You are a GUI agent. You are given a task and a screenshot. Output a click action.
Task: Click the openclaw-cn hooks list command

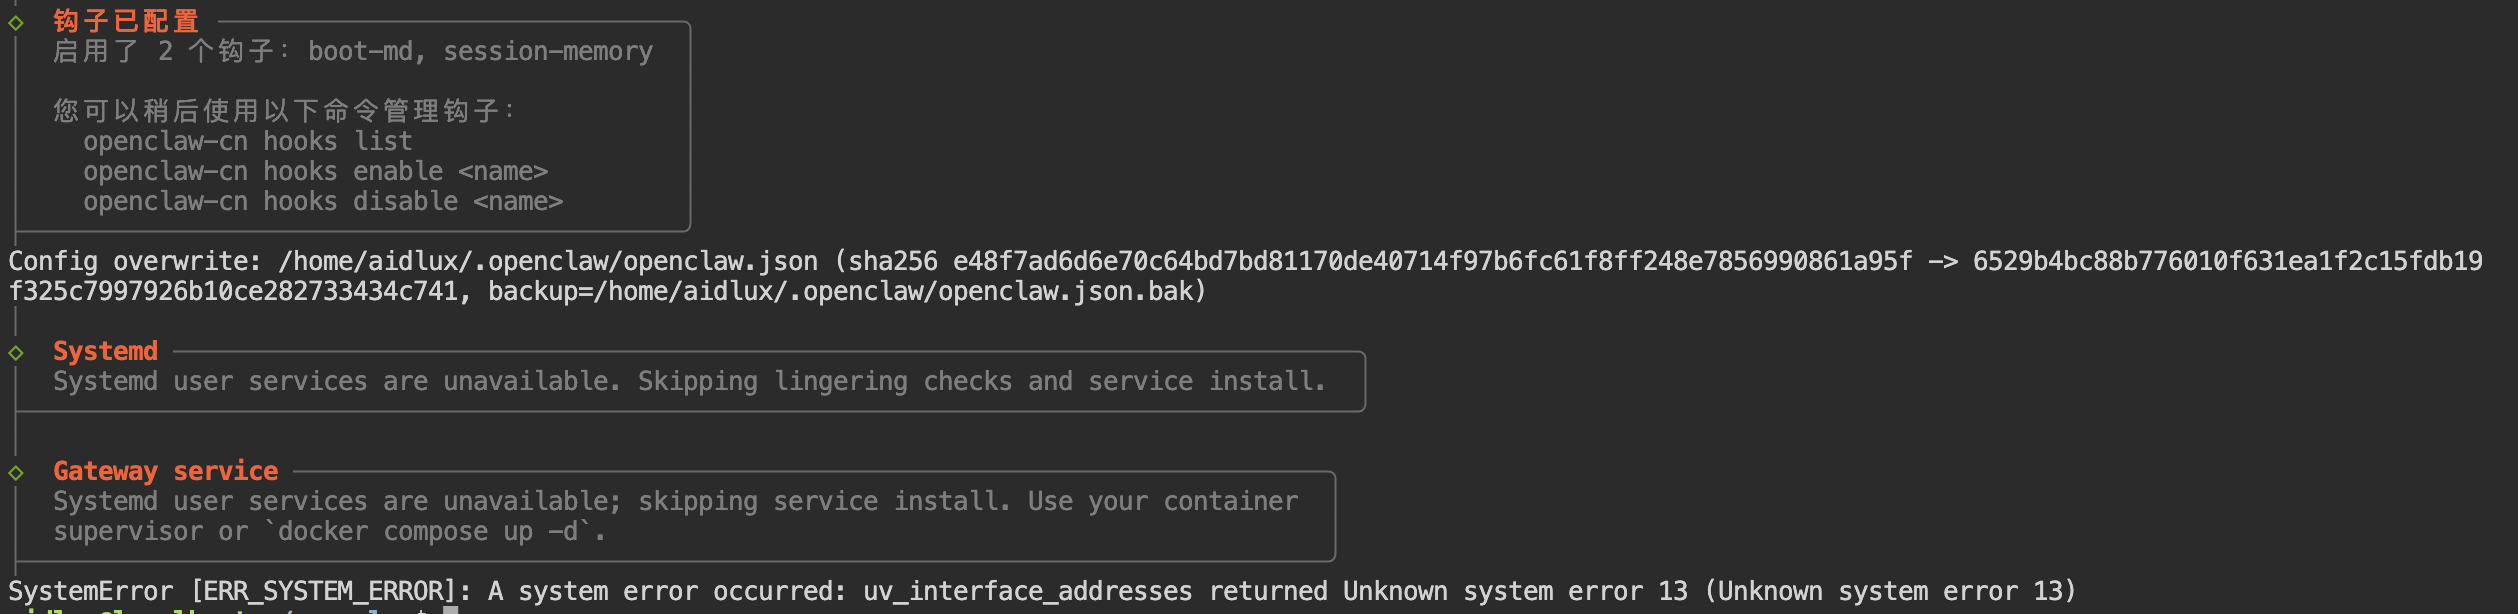pos(247,141)
